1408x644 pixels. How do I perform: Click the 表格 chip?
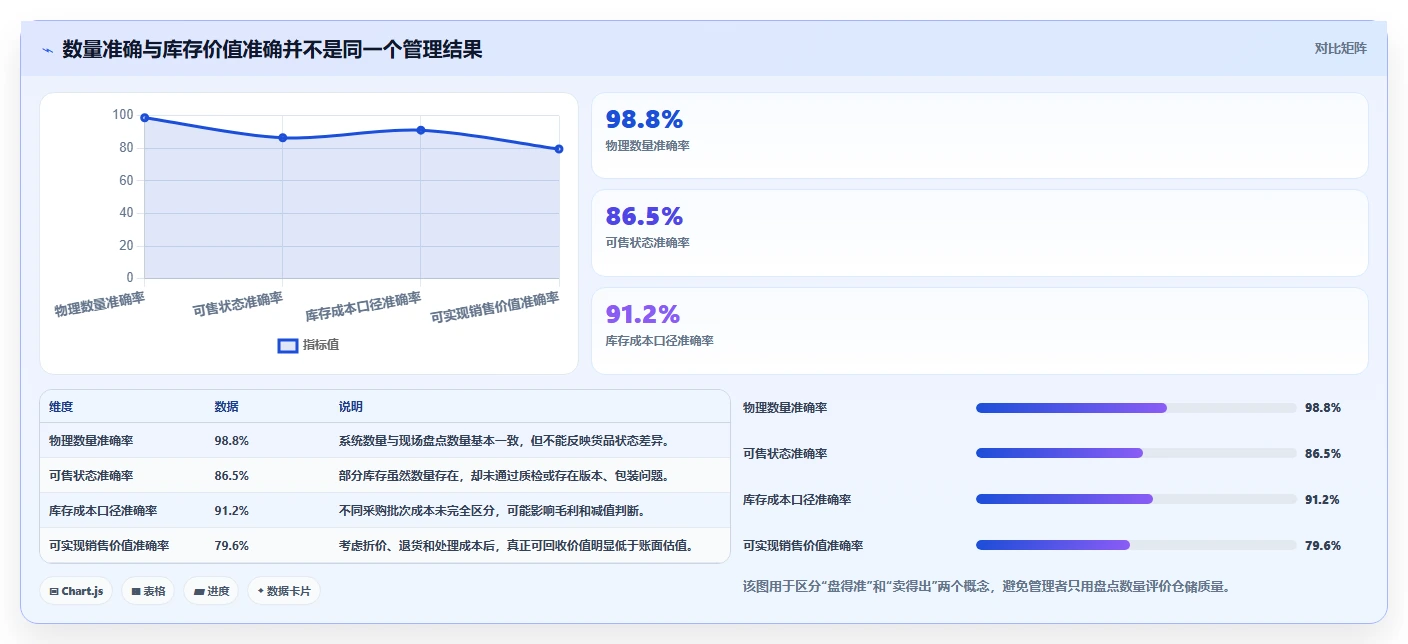tap(148, 591)
